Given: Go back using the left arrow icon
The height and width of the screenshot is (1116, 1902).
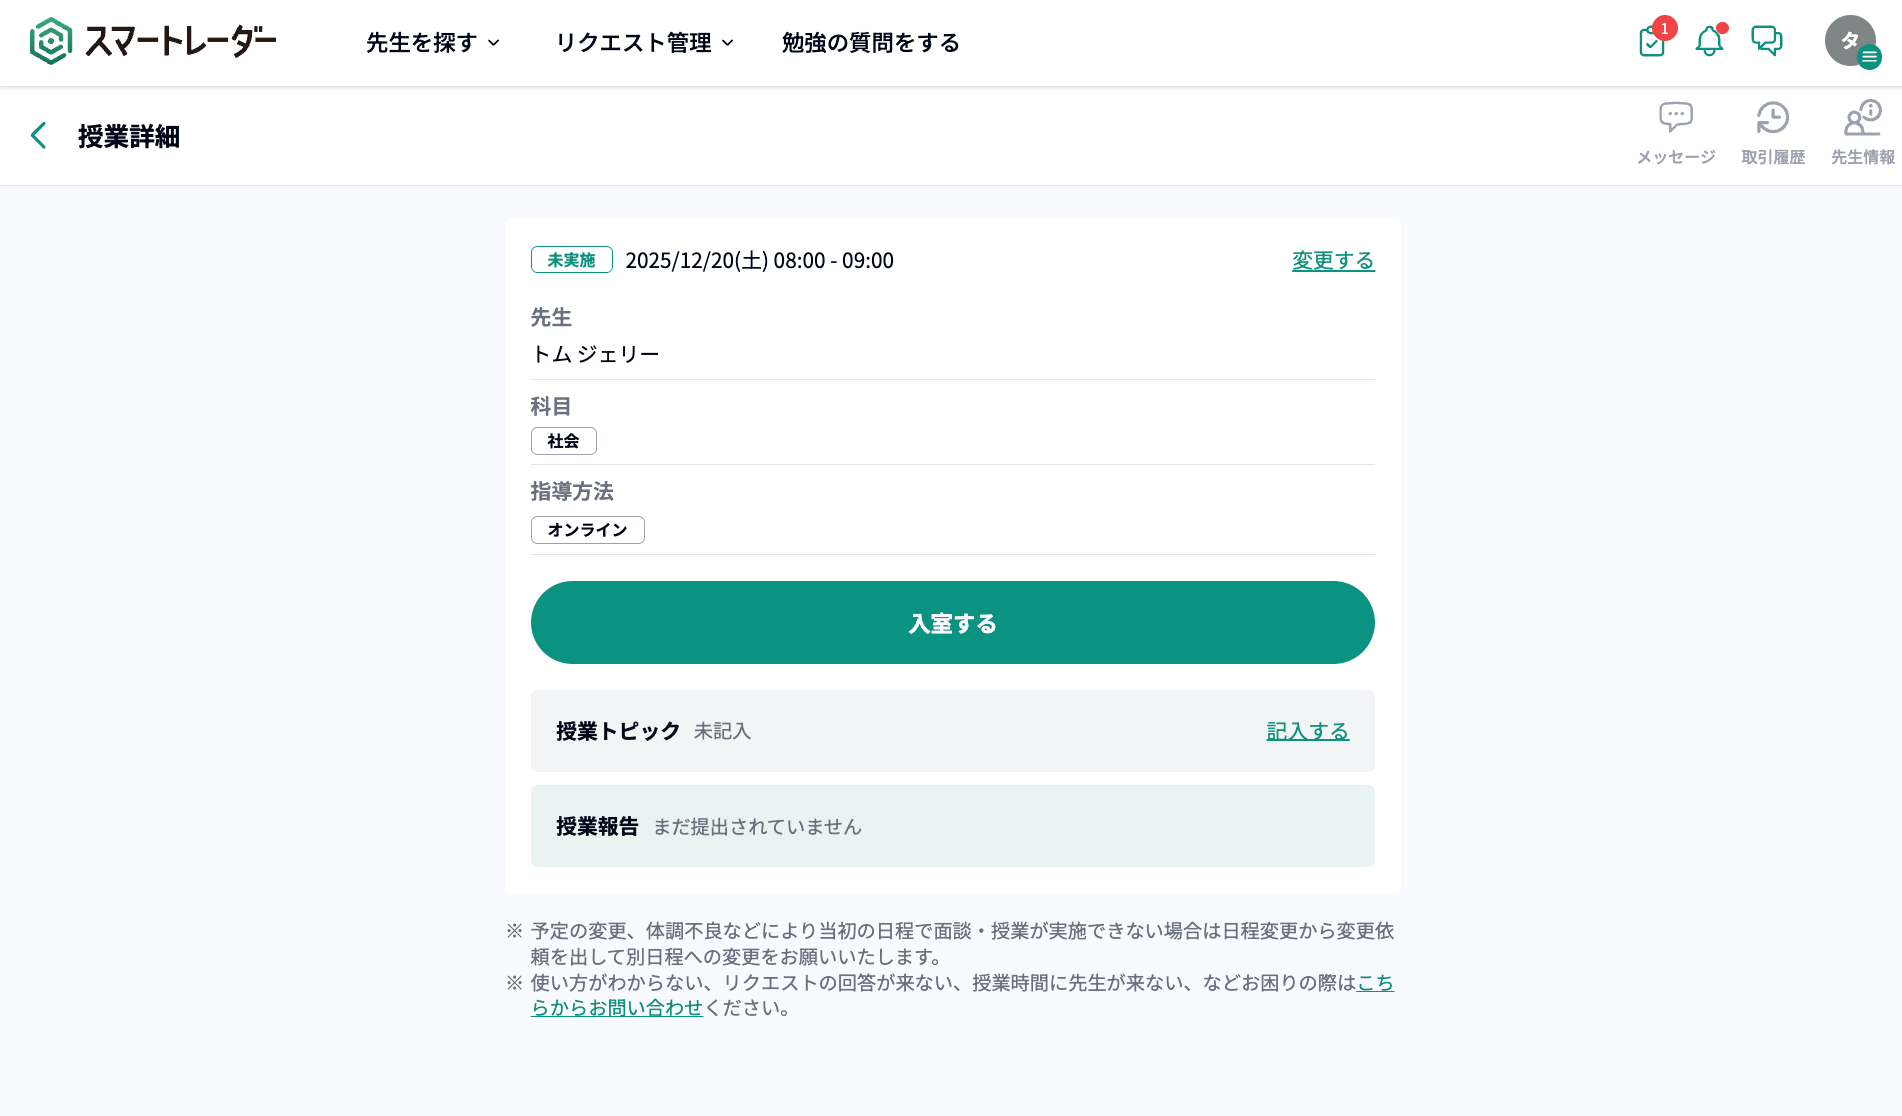Looking at the screenshot, I should pyautogui.click(x=39, y=136).
